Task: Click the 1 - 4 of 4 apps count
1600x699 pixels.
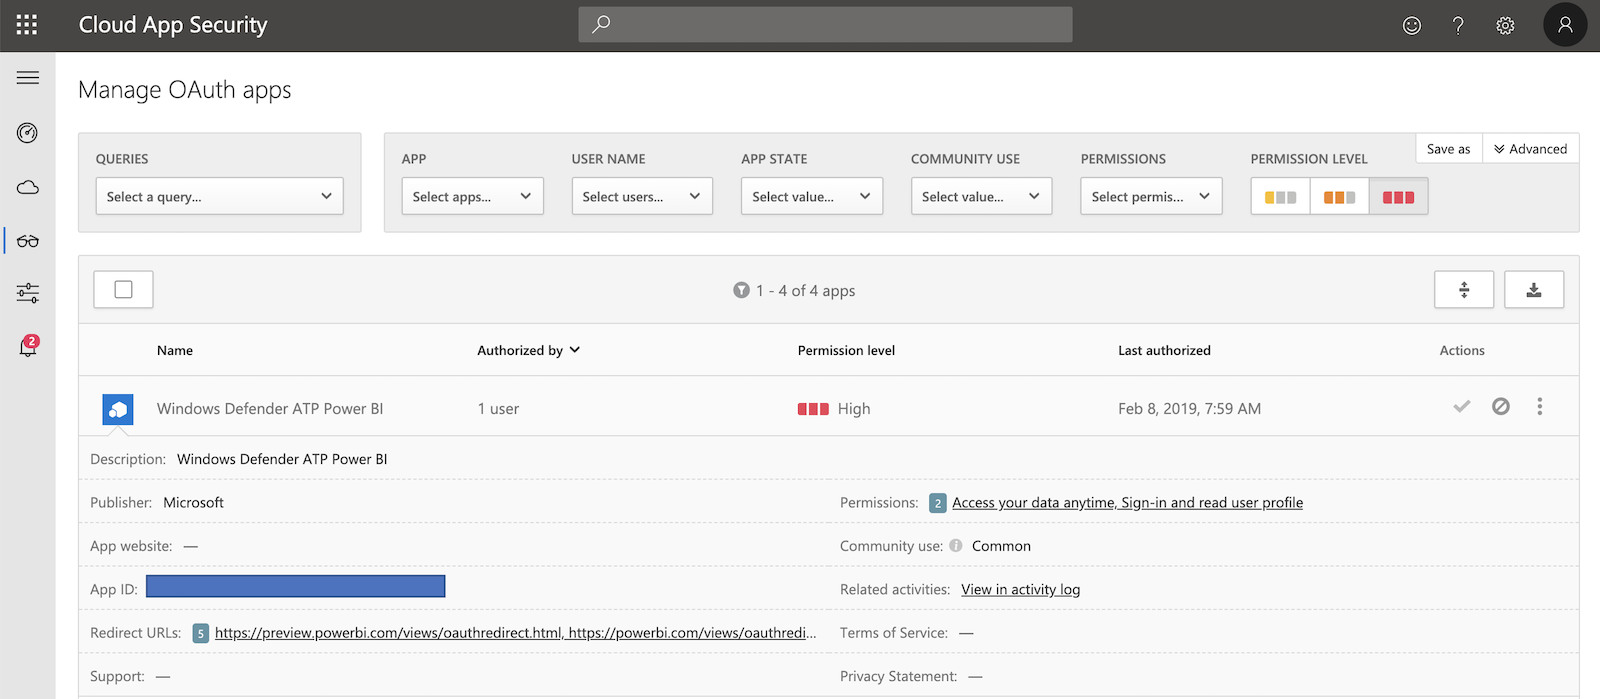Action: click(x=805, y=291)
